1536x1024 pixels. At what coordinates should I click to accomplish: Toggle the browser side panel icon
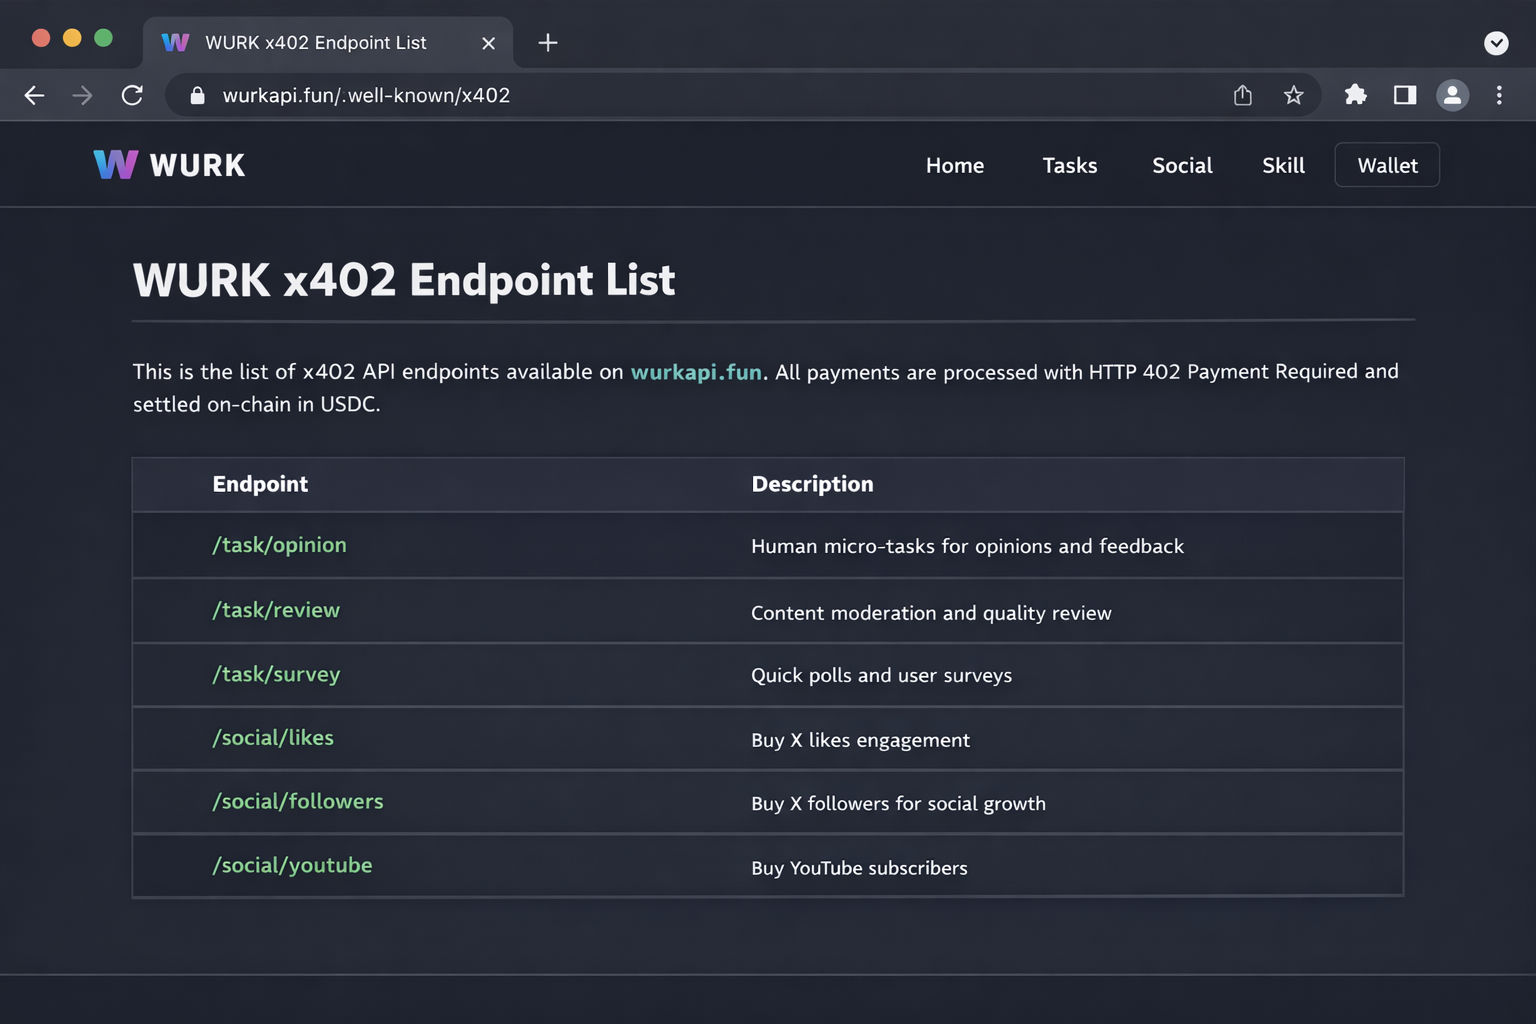click(1405, 95)
